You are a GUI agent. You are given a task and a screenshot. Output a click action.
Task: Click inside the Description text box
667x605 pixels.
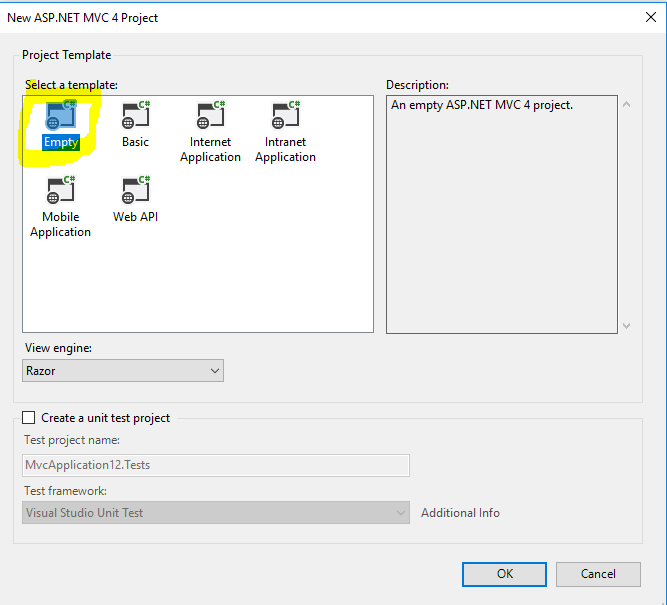(500, 220)
